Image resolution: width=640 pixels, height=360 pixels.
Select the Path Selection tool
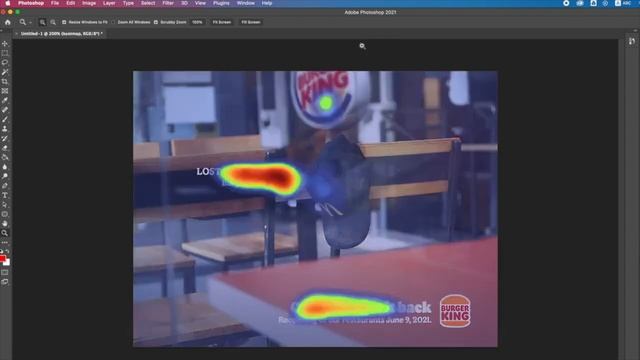coord(5,204)
